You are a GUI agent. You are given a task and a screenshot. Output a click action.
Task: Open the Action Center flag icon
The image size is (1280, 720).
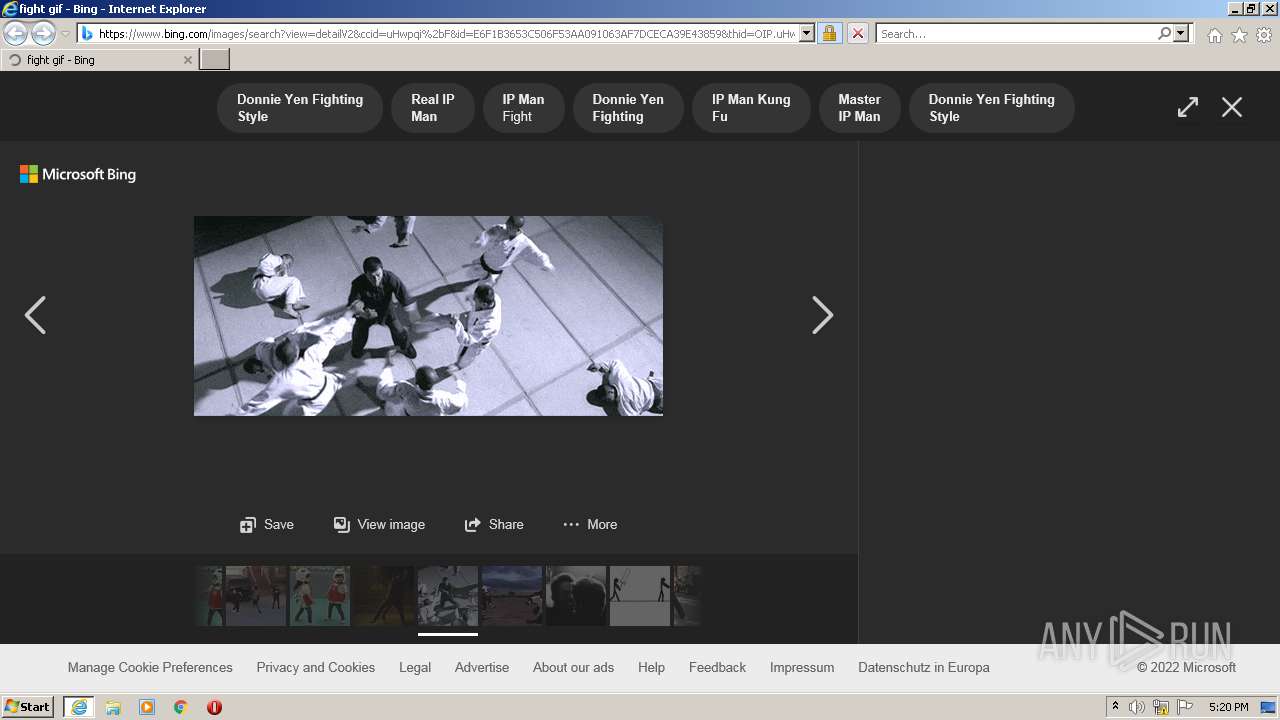1185,707
